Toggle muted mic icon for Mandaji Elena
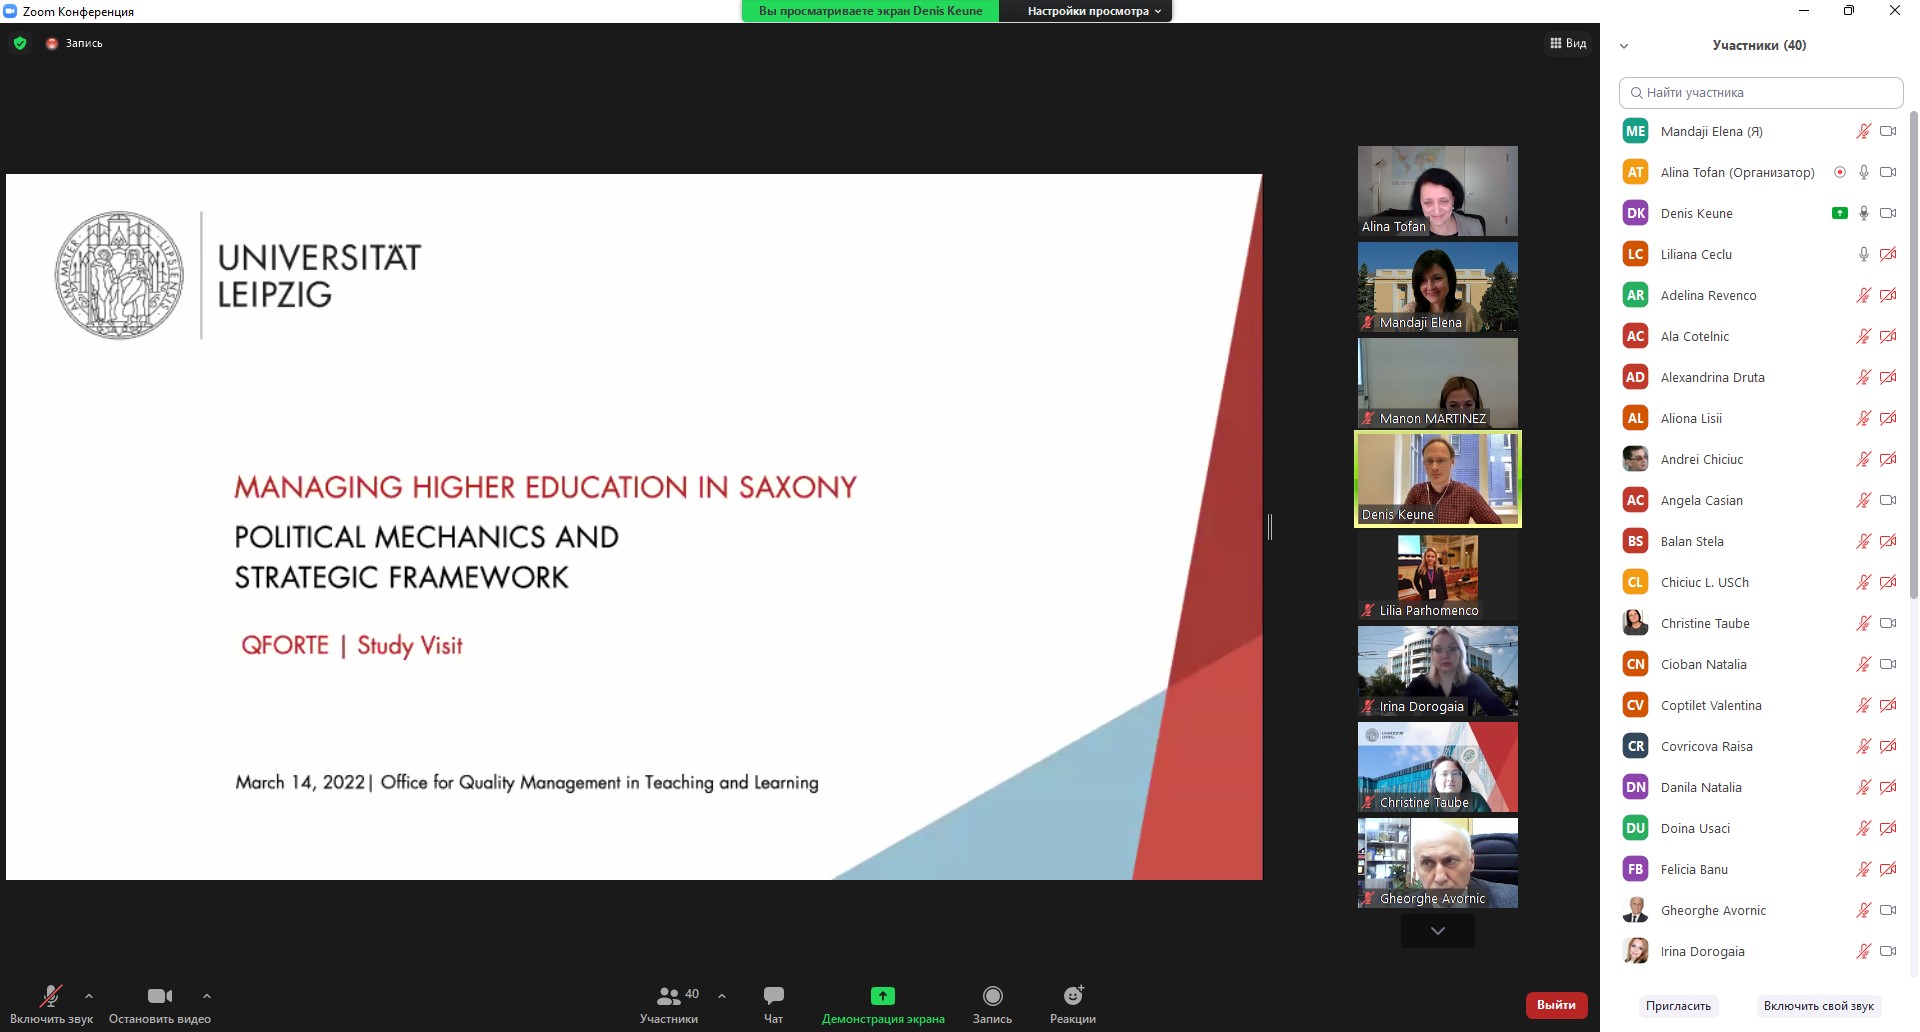The width and height of the screenshot is (1920, 1032). (1863, 131)
